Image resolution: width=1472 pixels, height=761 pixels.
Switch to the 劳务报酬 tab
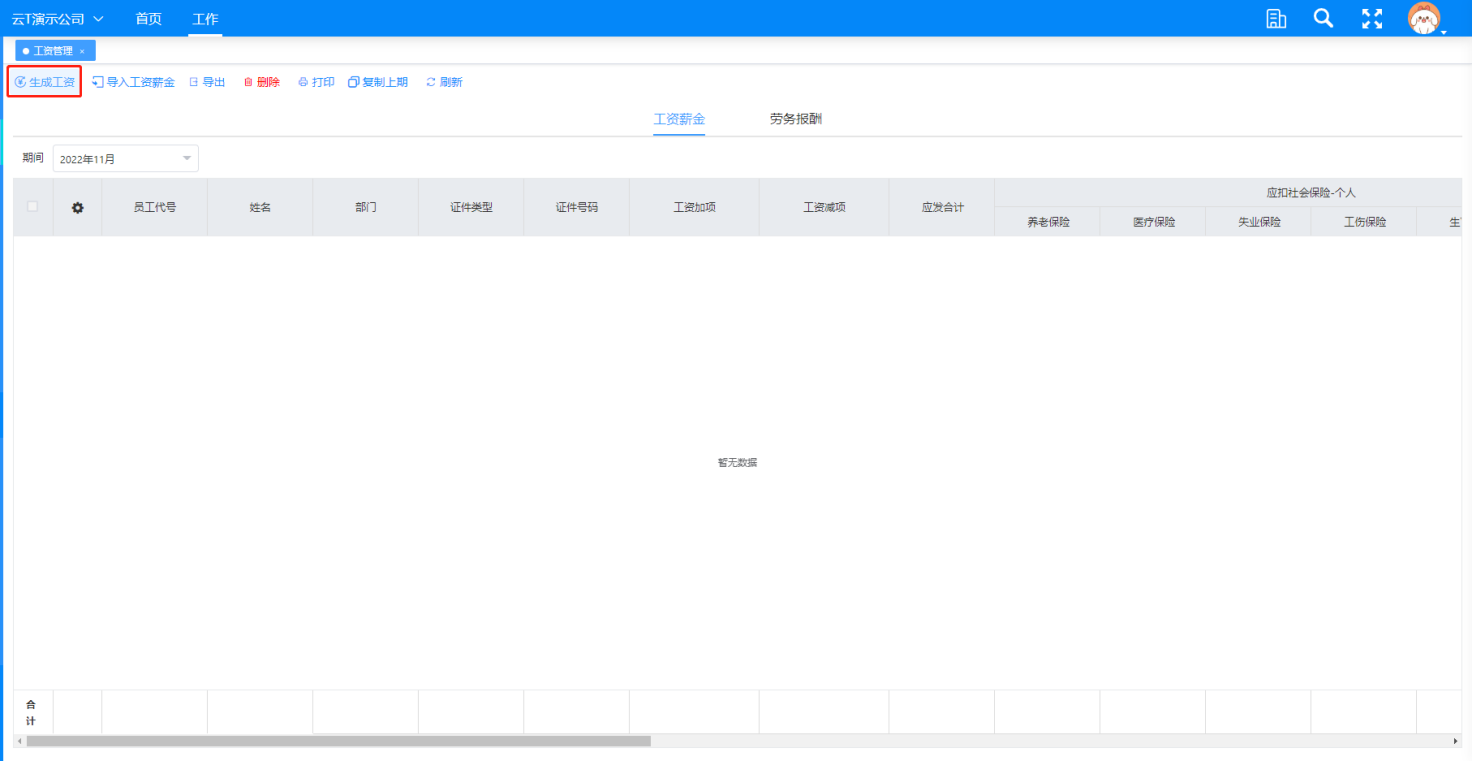click(796, 119)
